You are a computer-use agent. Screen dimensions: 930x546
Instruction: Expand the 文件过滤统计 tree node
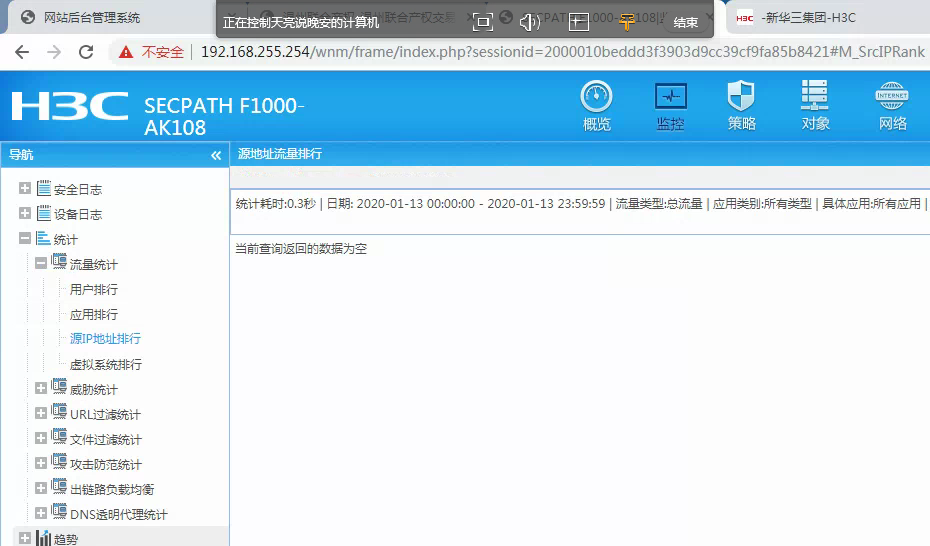click(40, 438)
